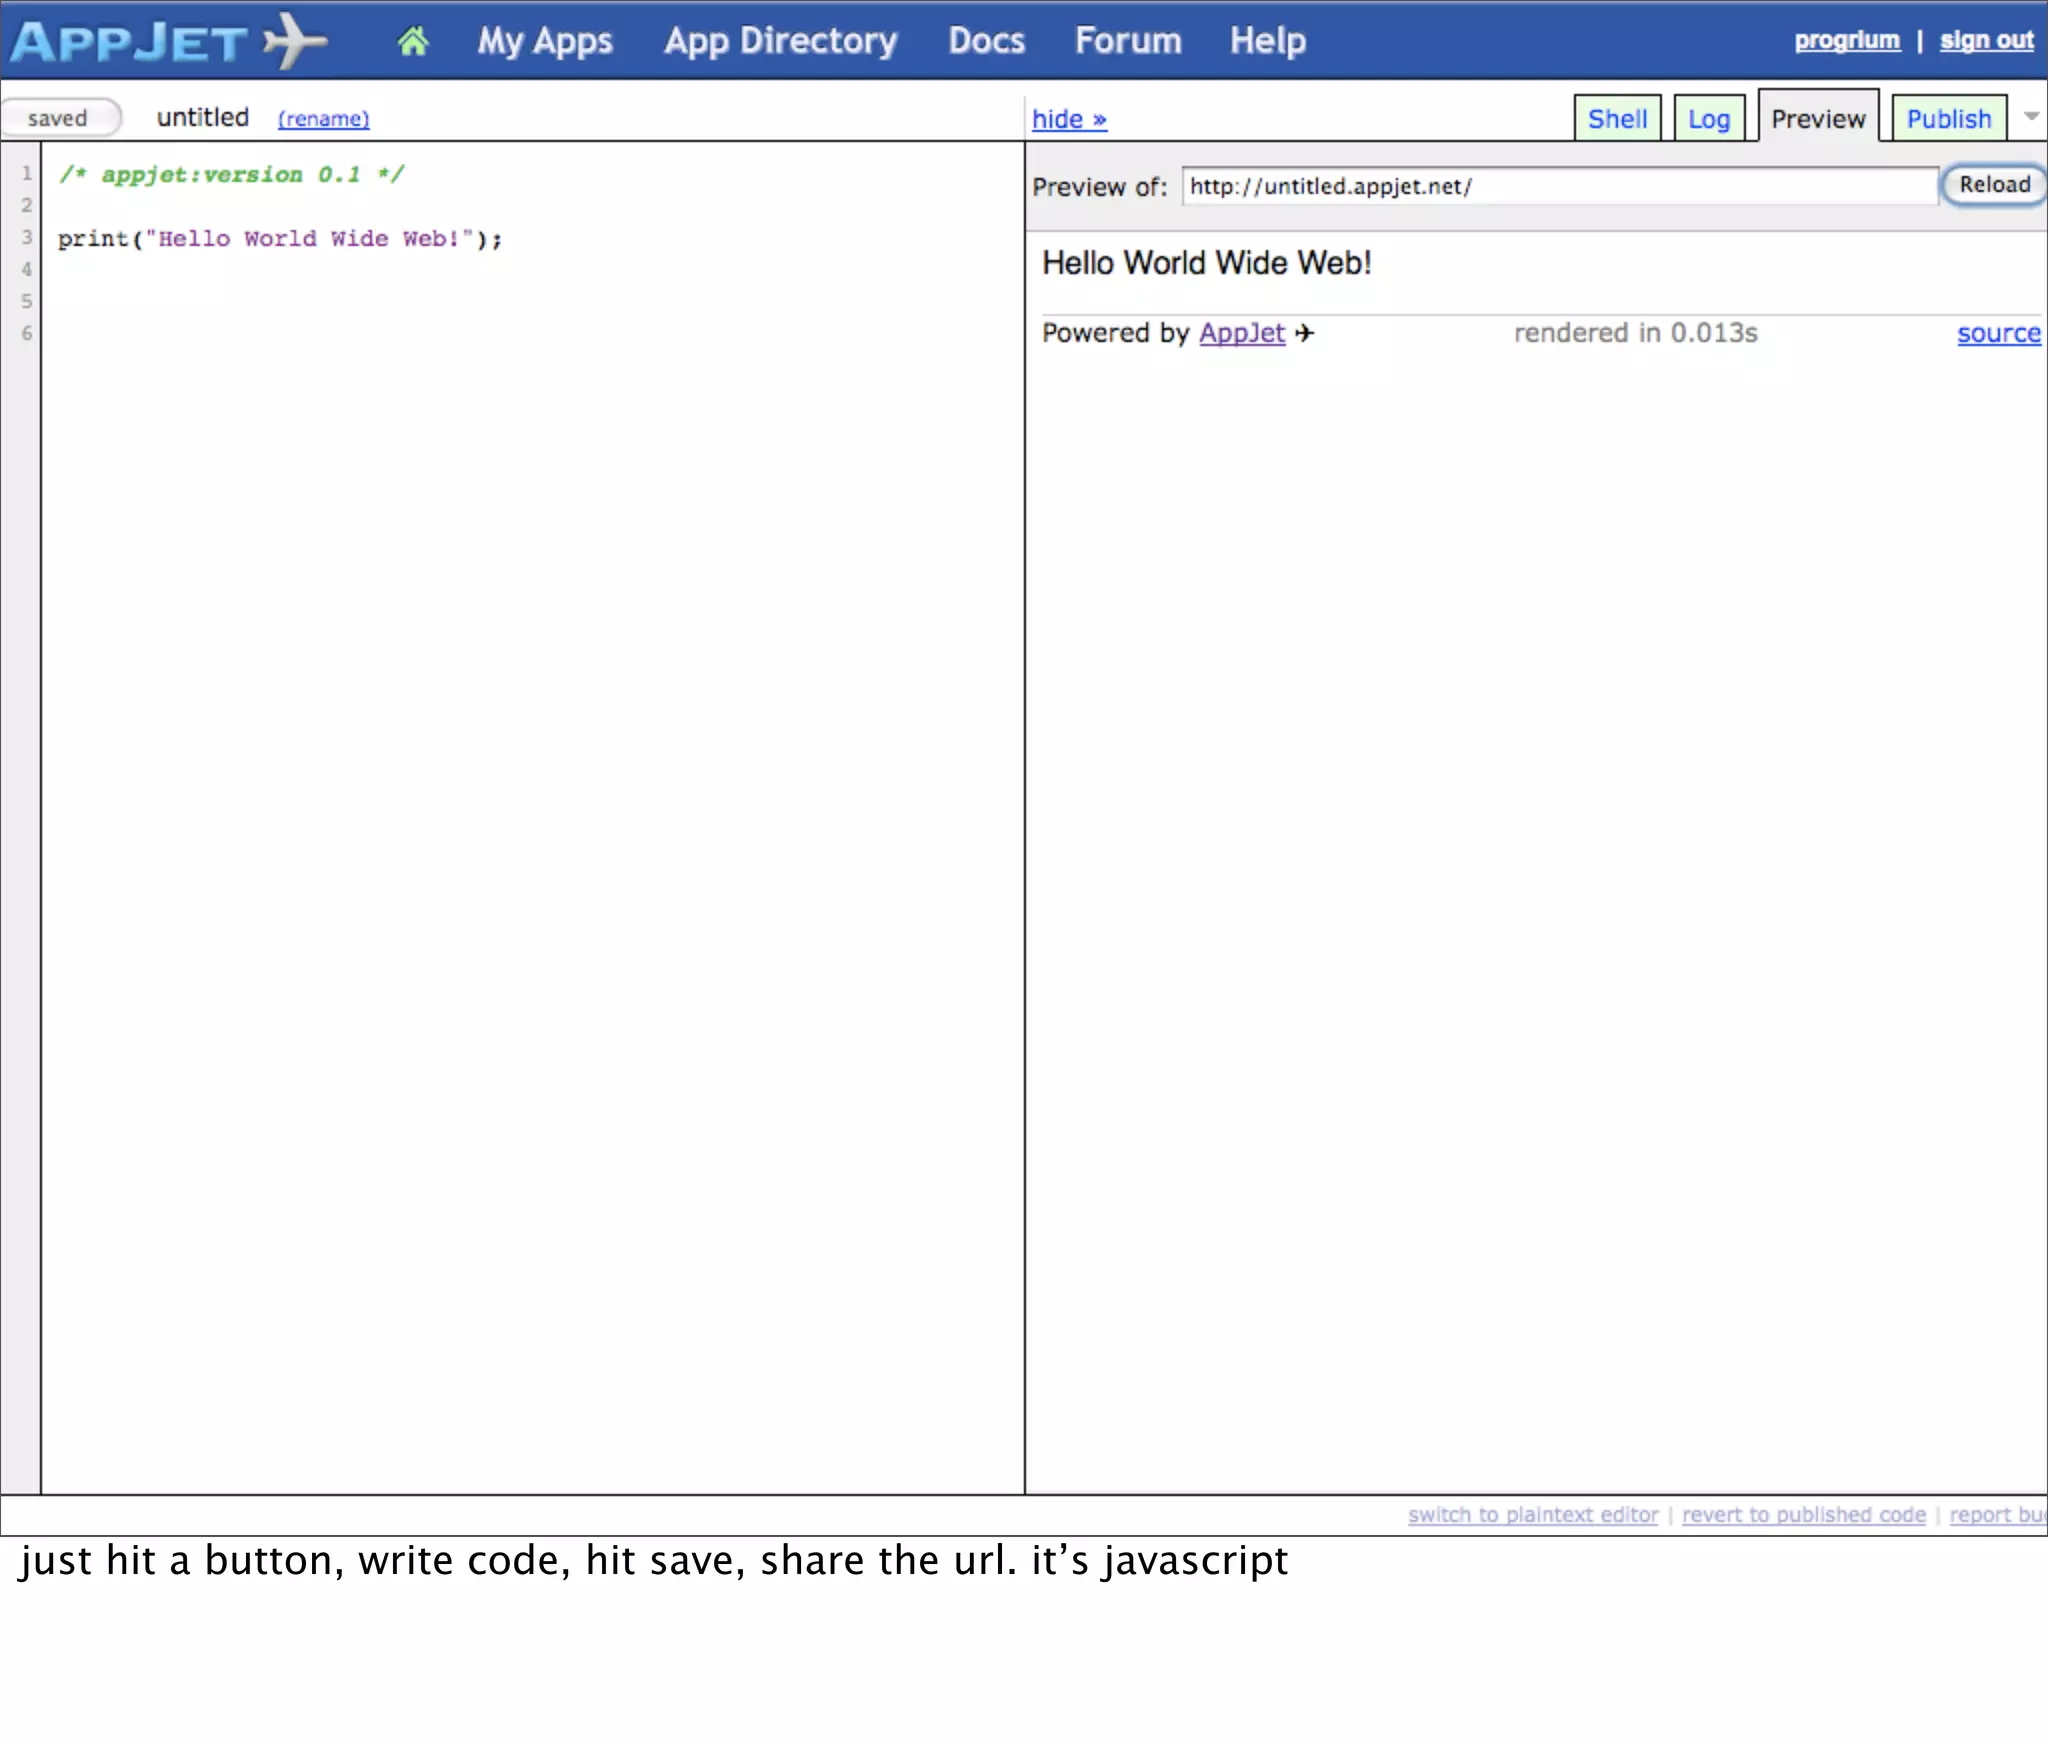This screenshot has width=2048, height=1744.
Task: Collapse the preview pane with hide »
Action: pyautogui.click(x=1069, y=120)
